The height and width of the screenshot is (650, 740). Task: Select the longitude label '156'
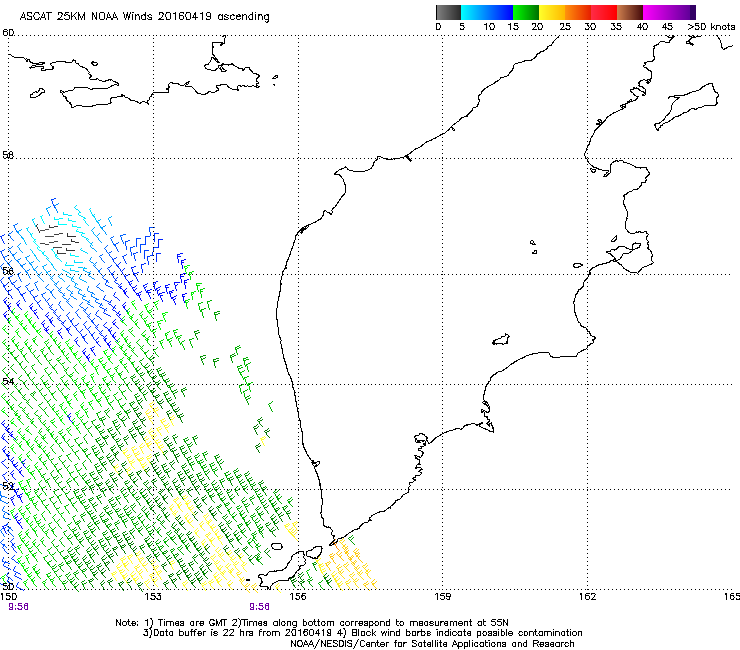pyautogui.click(x=298, y=597)
